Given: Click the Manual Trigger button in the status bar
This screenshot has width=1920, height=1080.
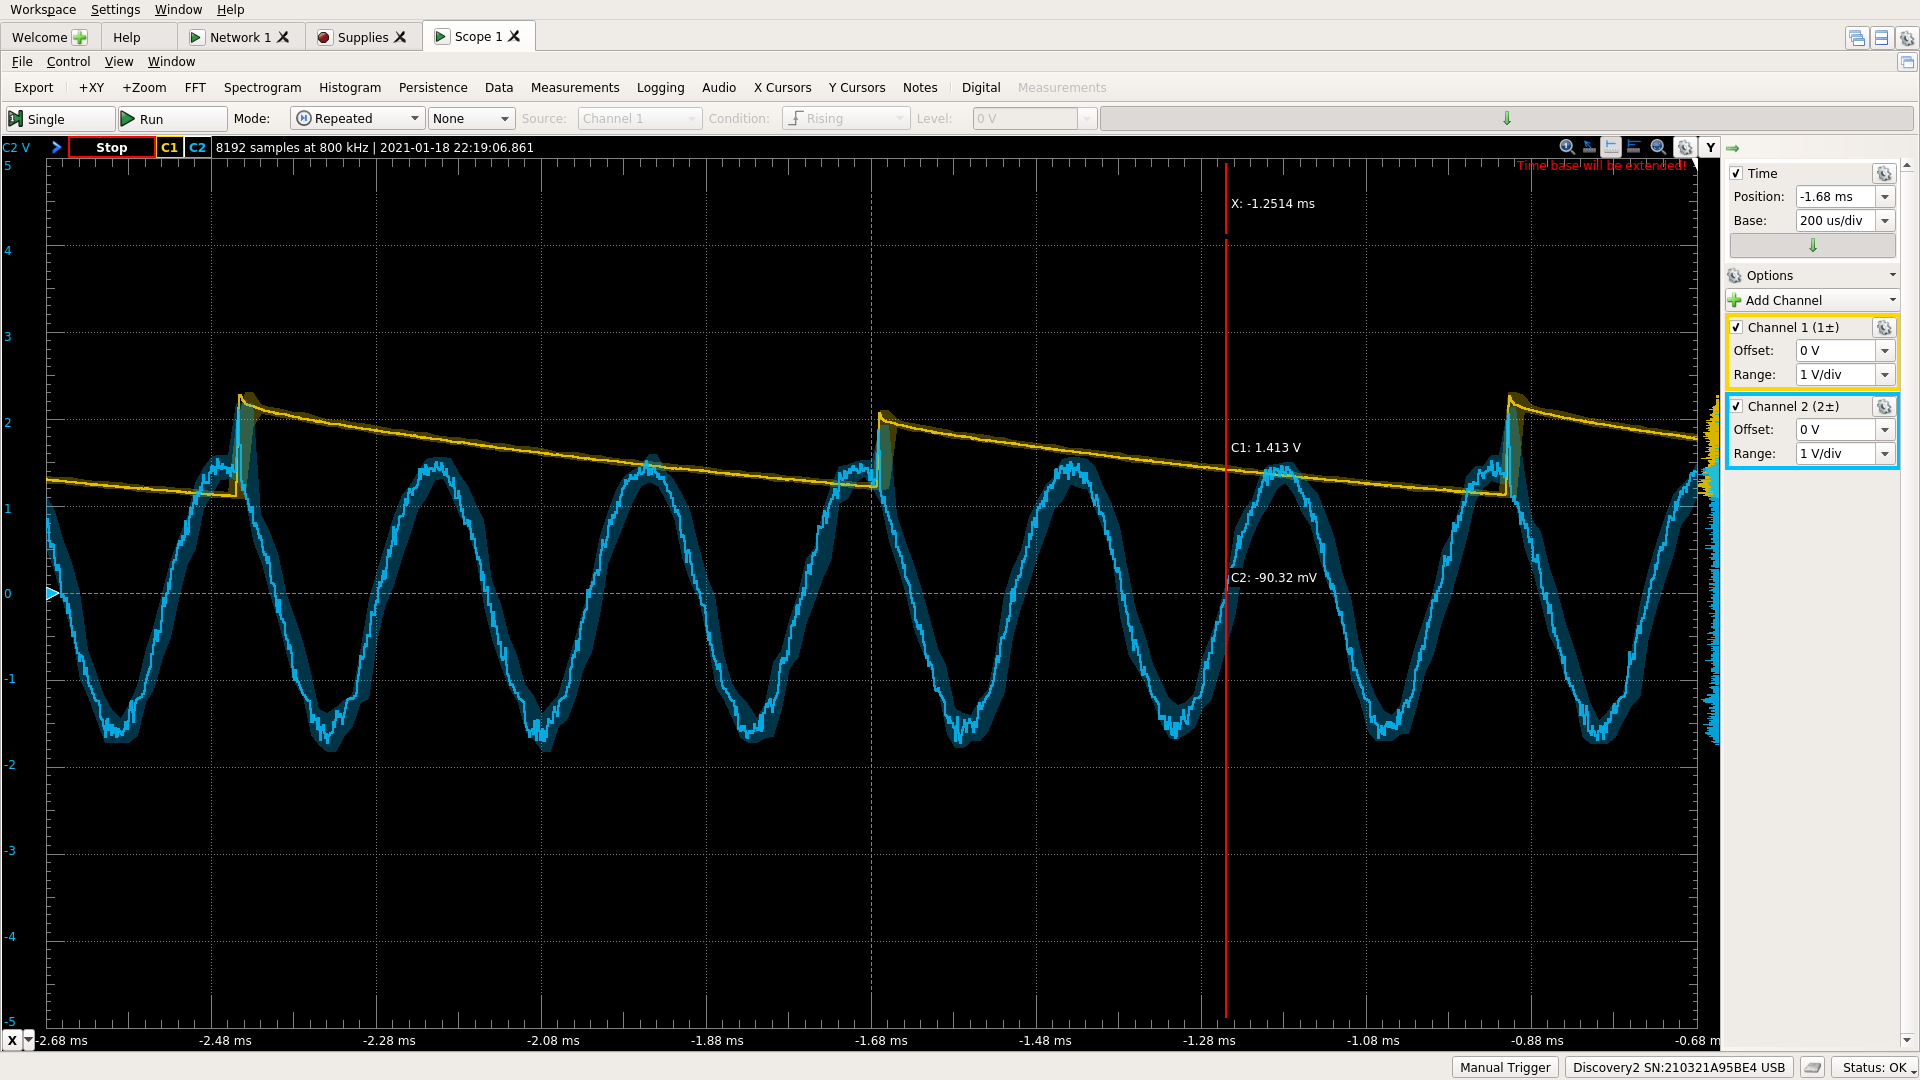Looking at the screenshot, I should pyautogui.click(x=1504, y=1067).
